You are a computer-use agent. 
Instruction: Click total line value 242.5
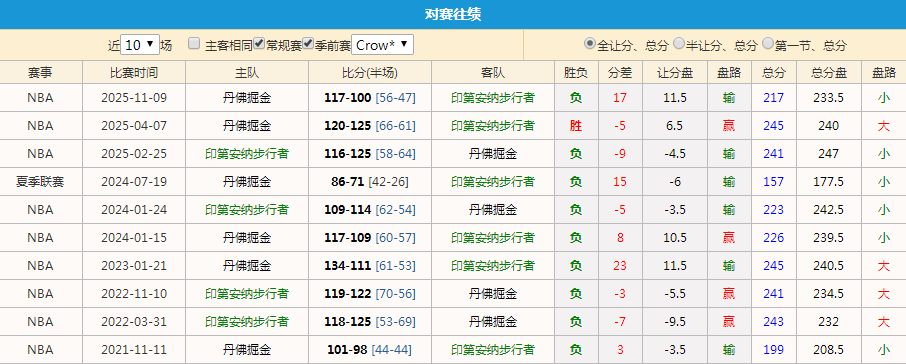829,210
